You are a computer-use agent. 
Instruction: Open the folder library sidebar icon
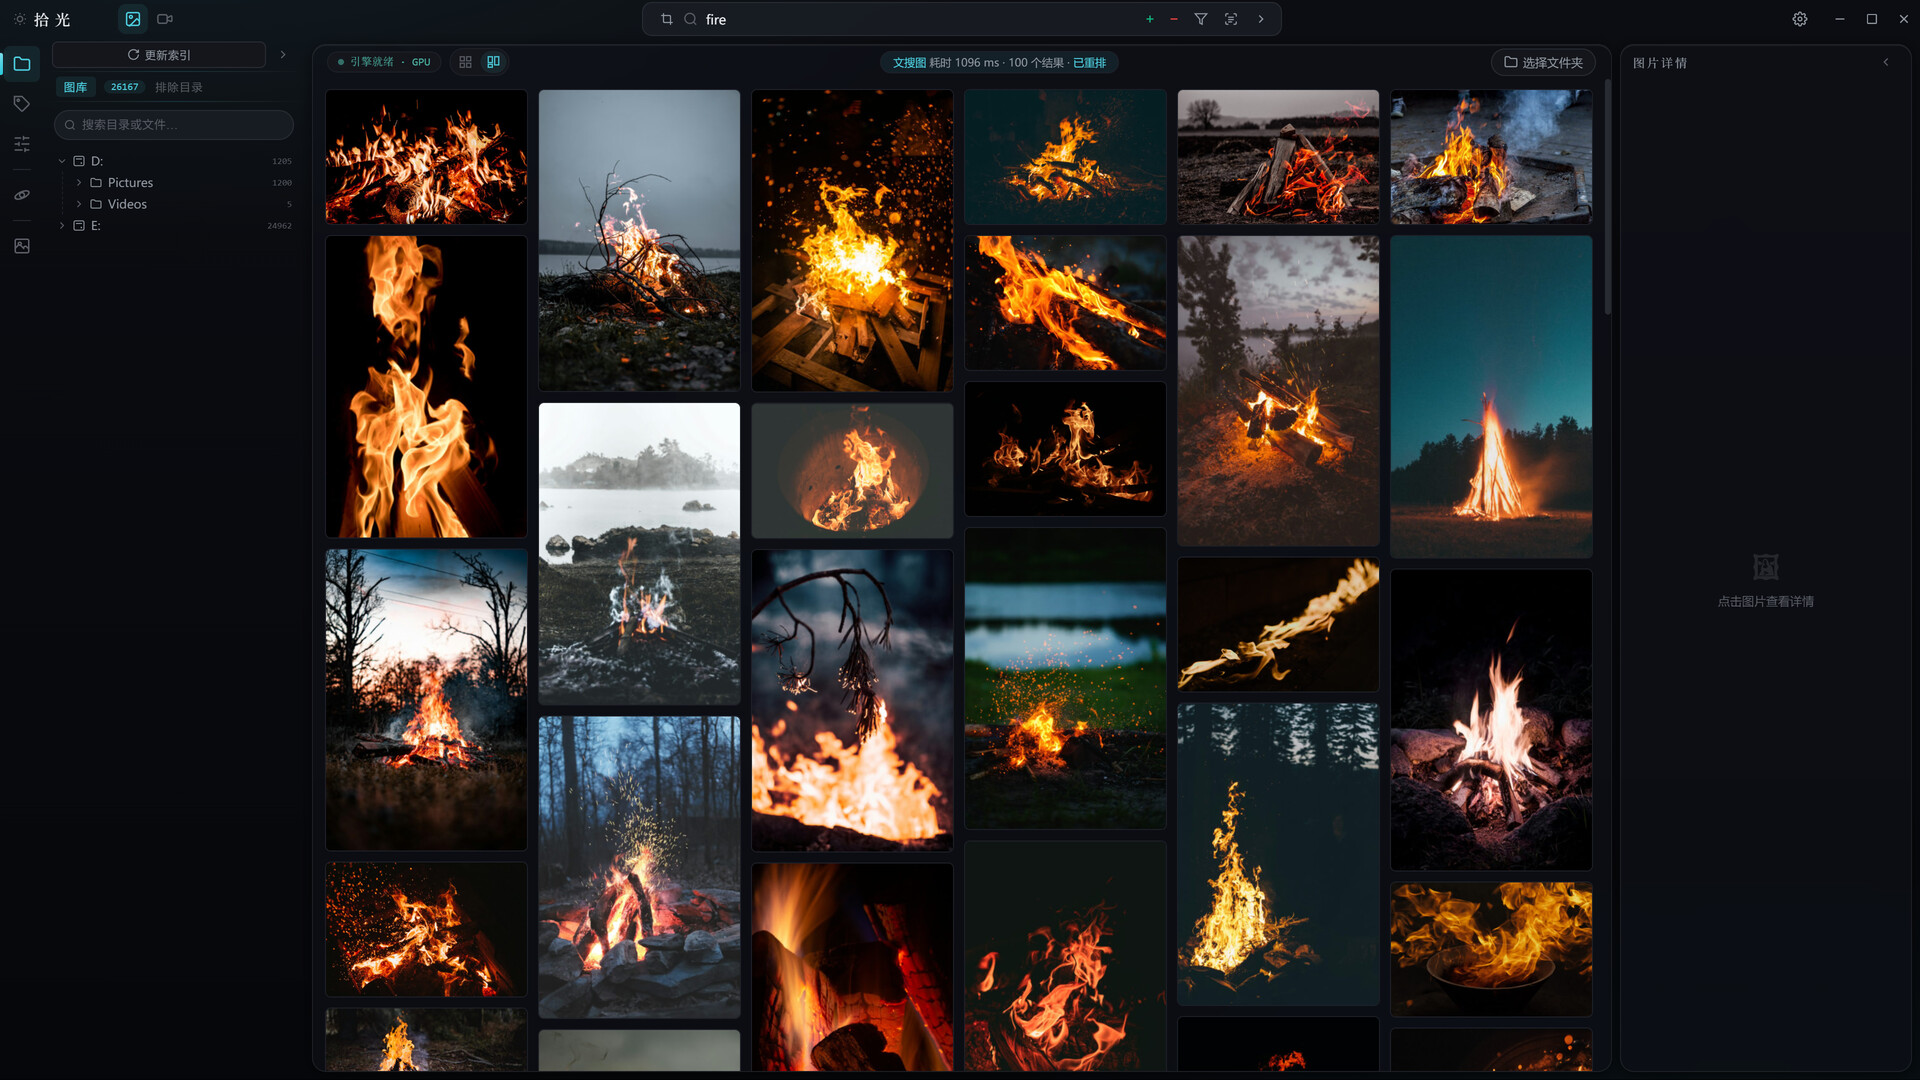point(22,64)
